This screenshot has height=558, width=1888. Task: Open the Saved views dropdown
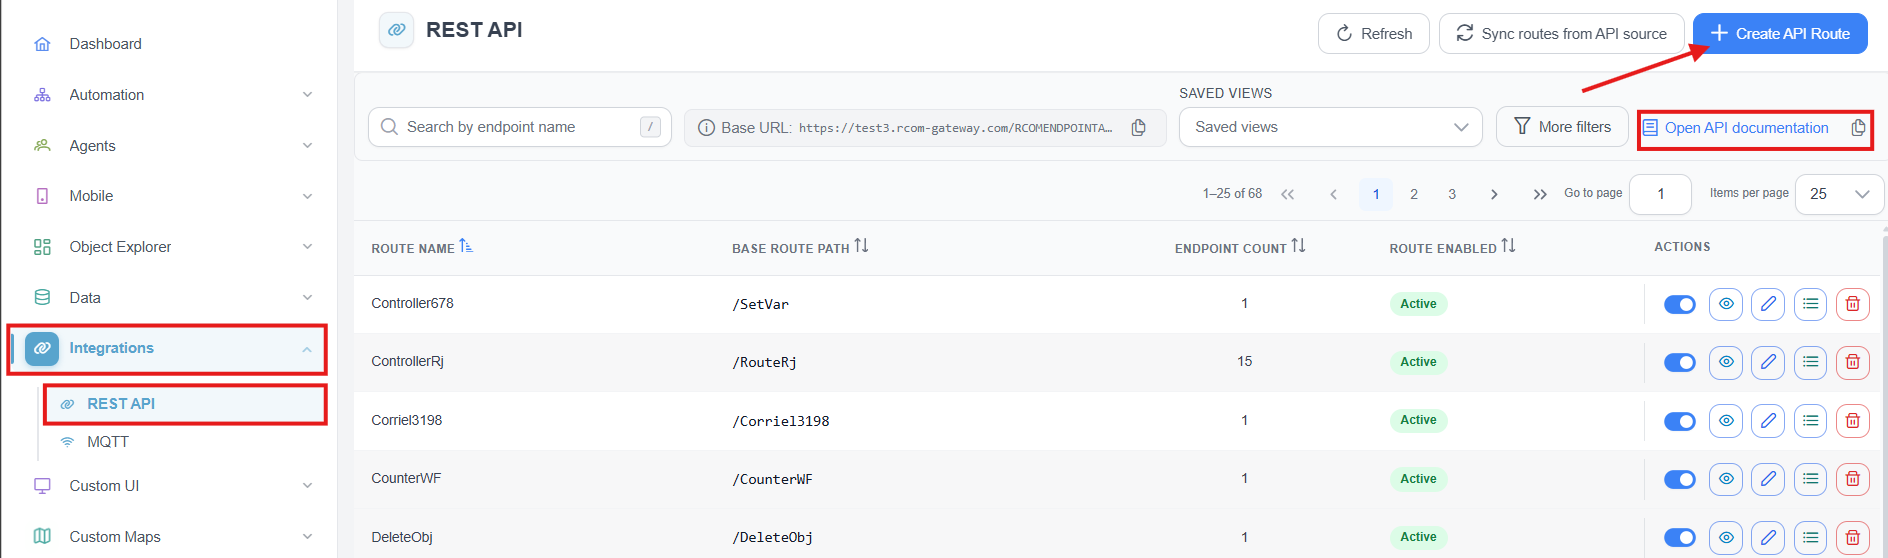click(x=1330, y=127)
